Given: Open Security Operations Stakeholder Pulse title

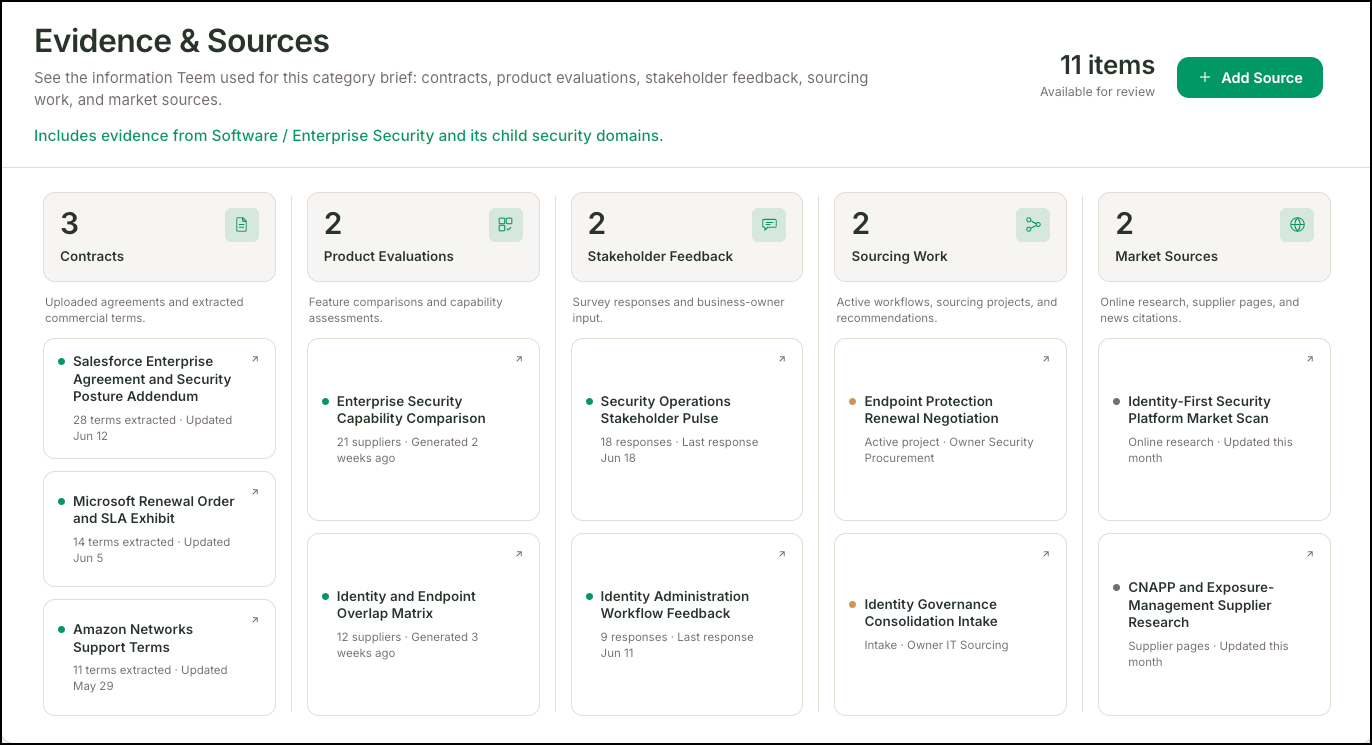Looking at the screenshot, I should (x=666, y=410).
